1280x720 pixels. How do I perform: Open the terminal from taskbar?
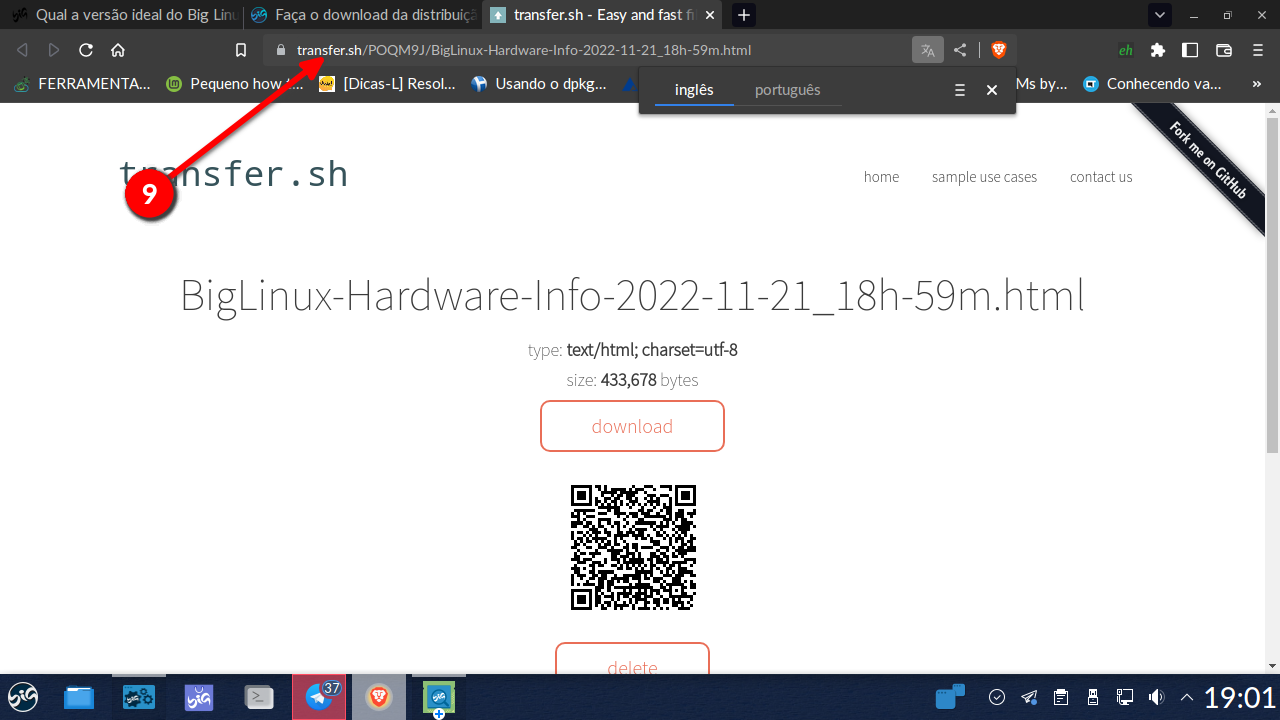pyautogui.click(x=260, y=697)
